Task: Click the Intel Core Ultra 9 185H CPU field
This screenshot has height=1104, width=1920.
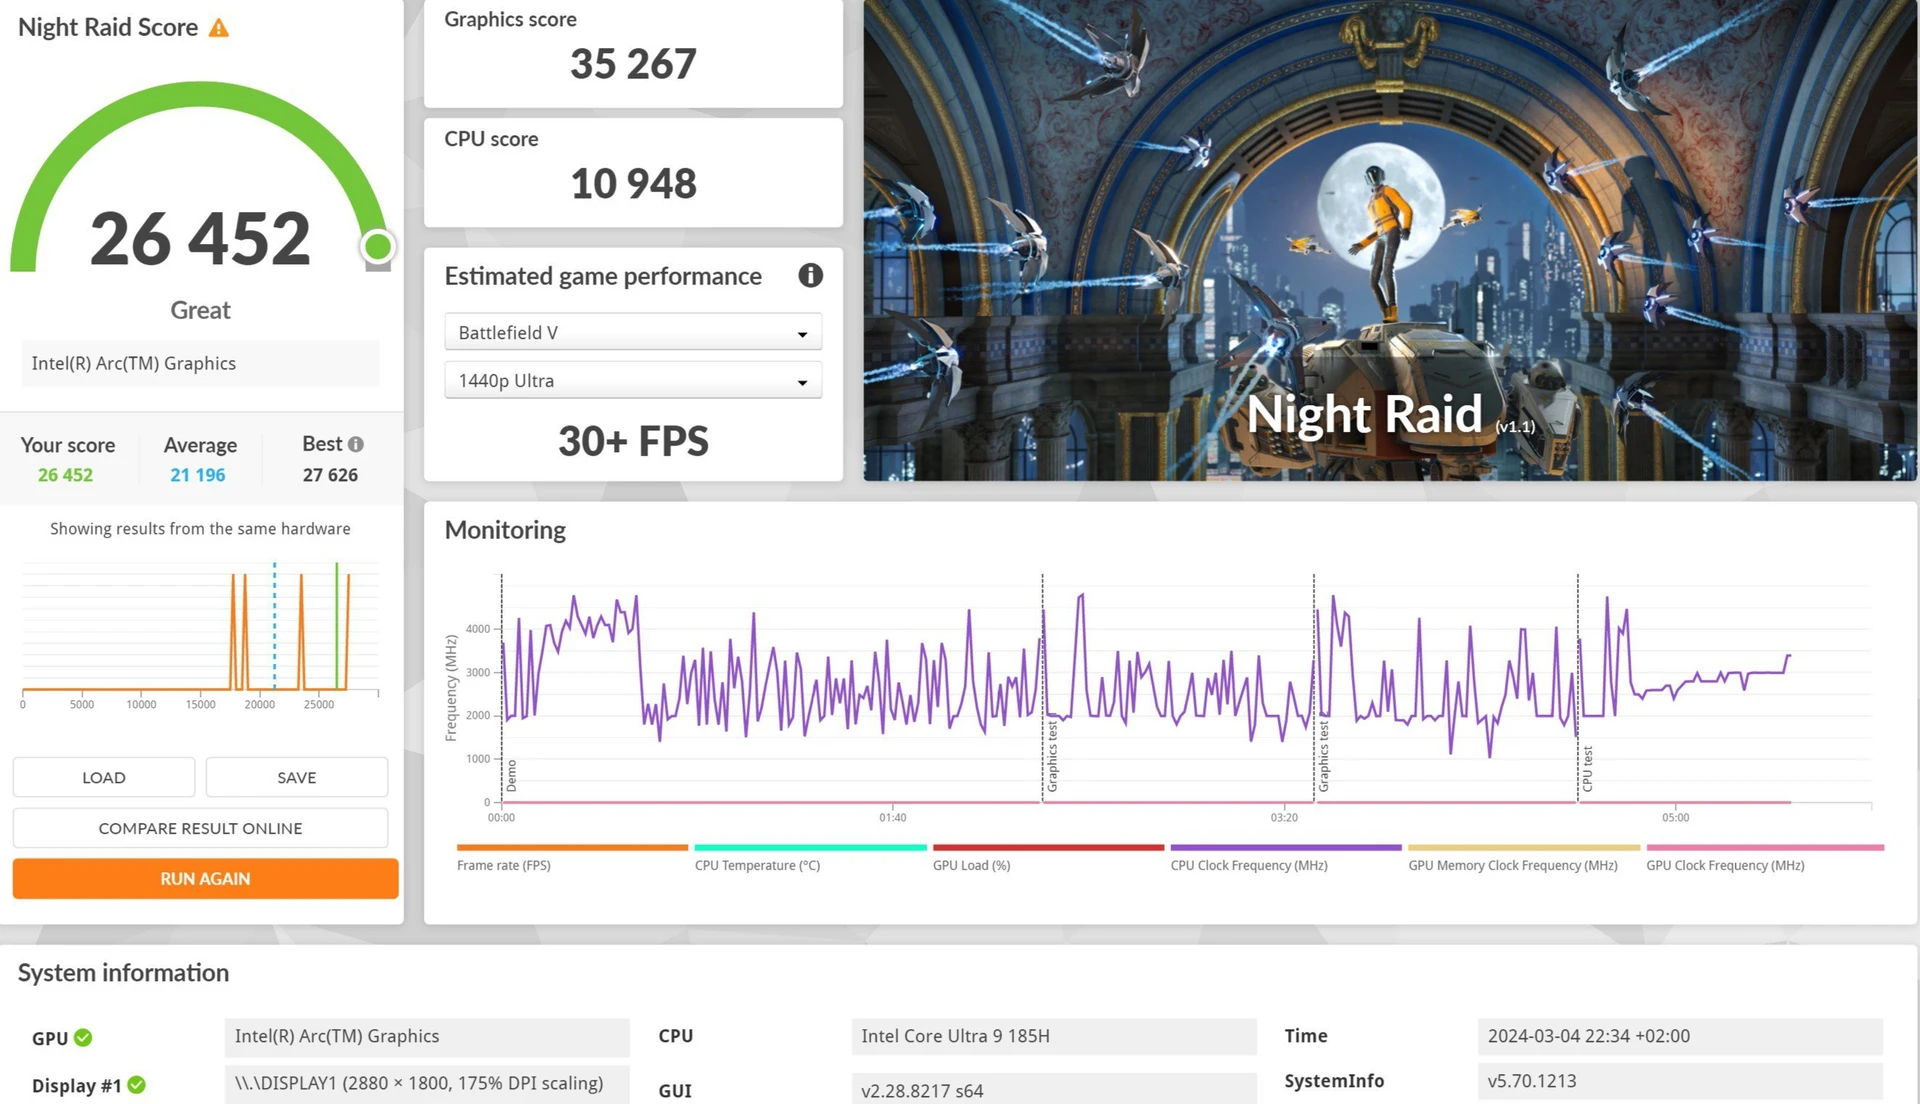Action: coord(1054,1037)
